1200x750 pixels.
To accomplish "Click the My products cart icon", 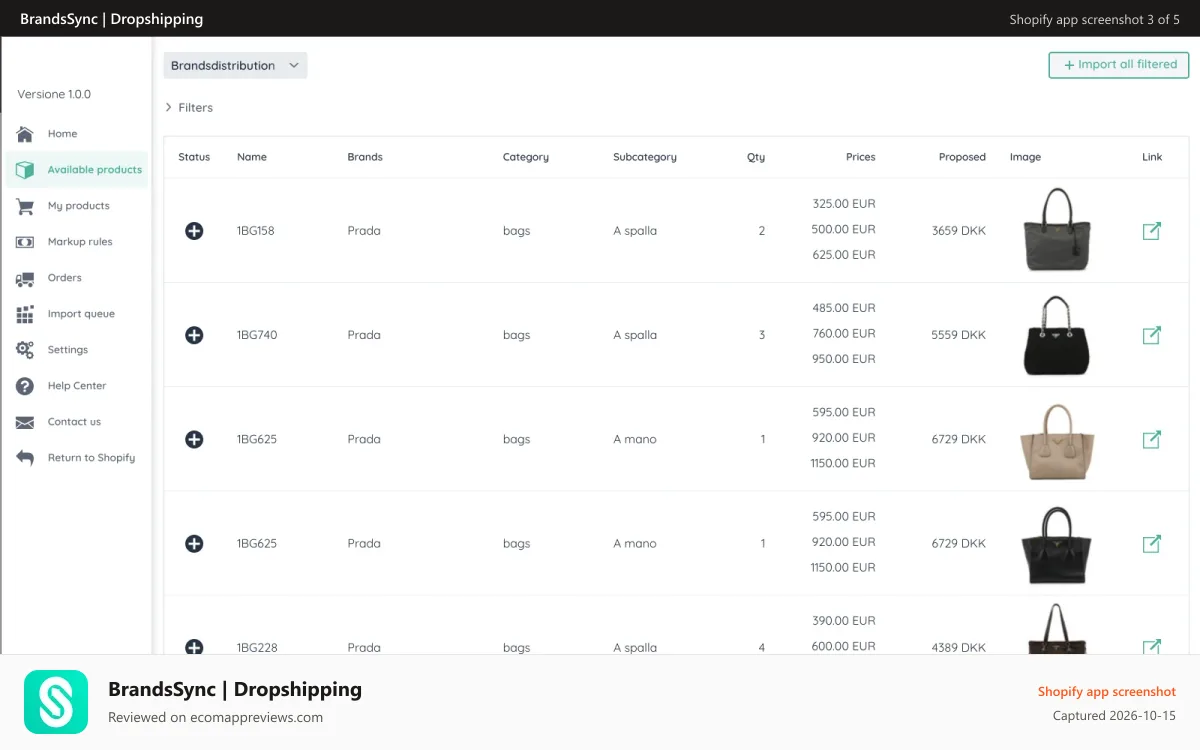I will (x=25, y=206).
